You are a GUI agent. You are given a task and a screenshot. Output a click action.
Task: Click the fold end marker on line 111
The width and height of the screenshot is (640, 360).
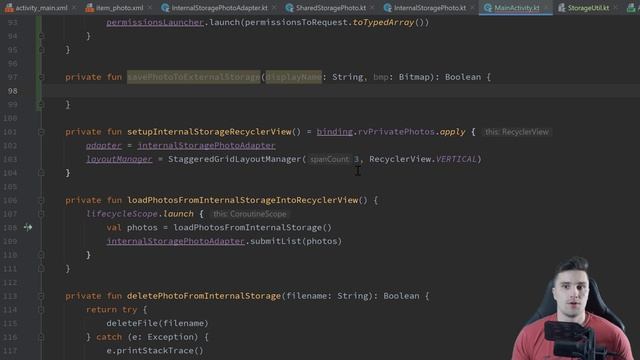41,269
